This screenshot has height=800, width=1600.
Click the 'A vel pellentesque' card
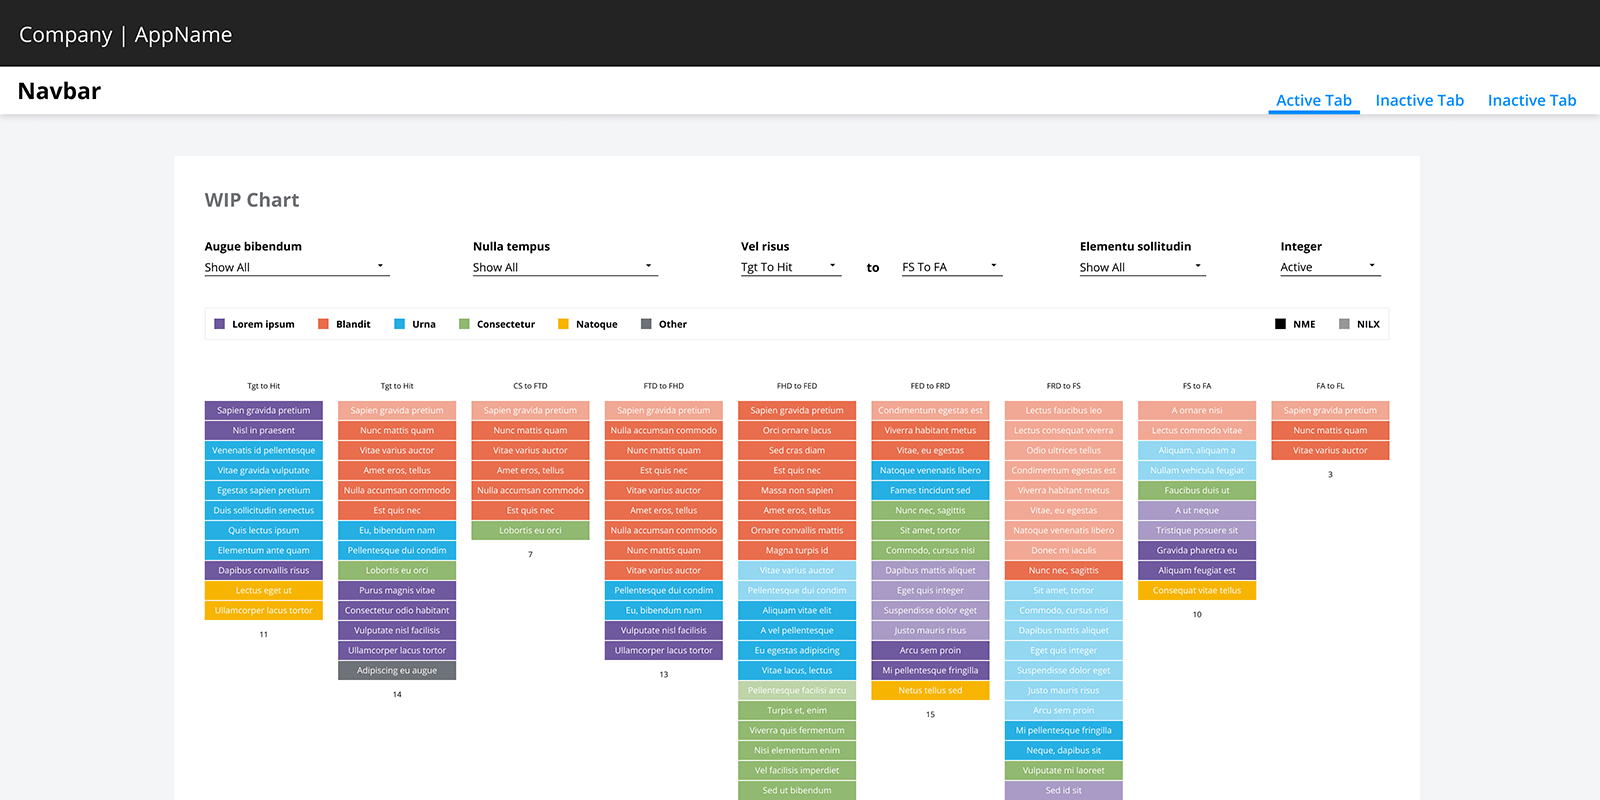point(797,630)
